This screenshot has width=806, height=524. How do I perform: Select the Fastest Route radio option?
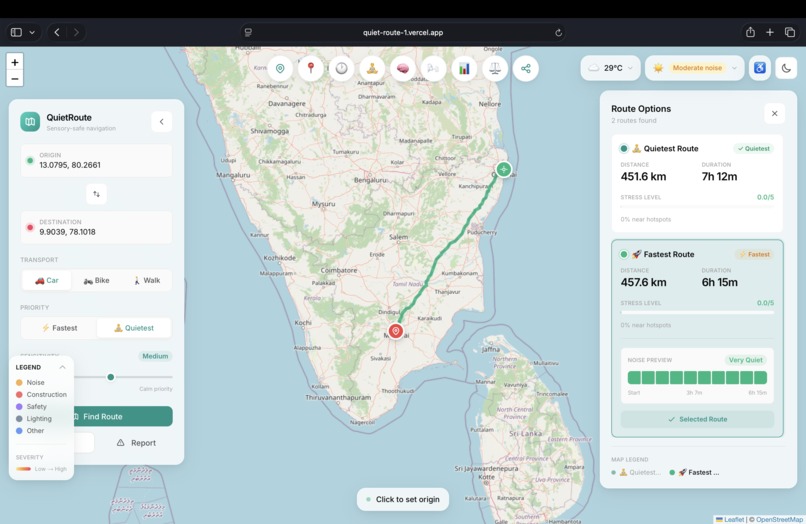click(x=624, y=254)
